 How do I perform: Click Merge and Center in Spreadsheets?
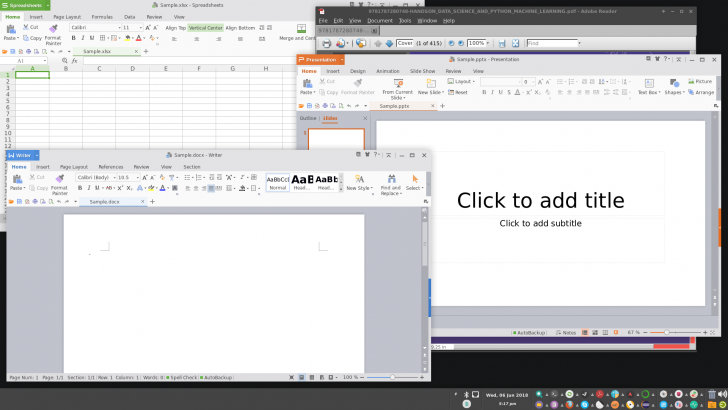point(299,33)
